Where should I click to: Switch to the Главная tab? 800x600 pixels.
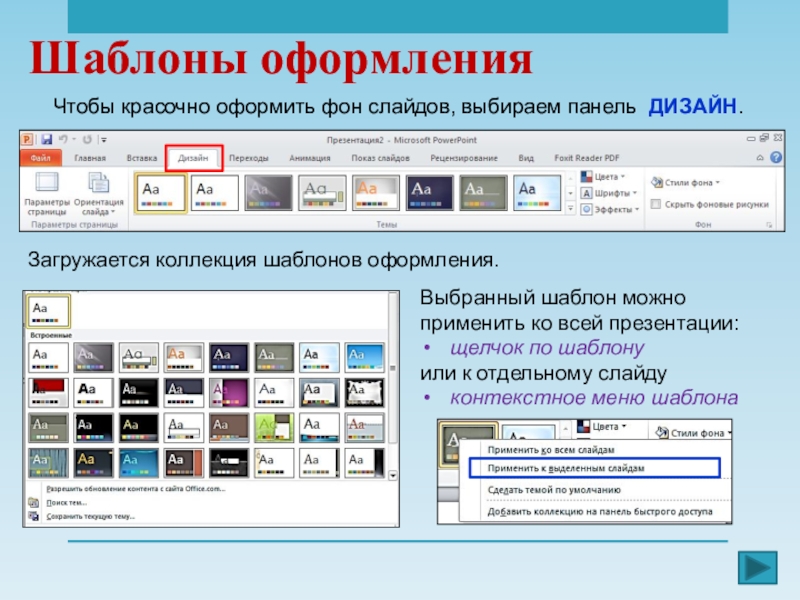tap(90, 158)
